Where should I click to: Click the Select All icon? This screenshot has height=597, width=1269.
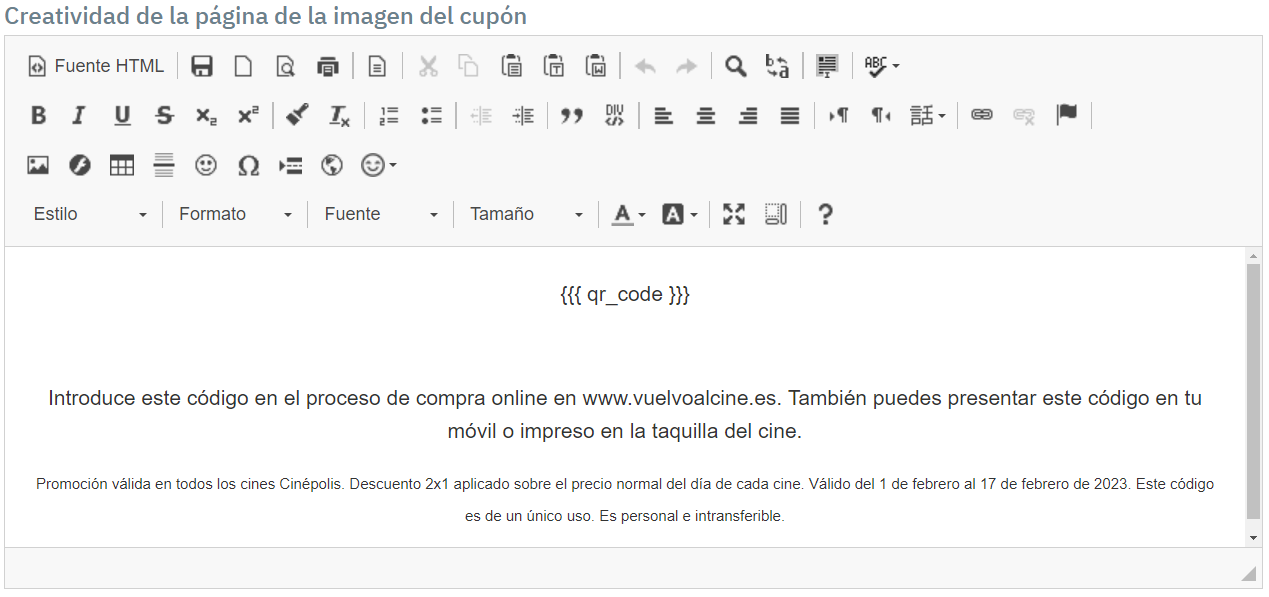pos(827,66)
